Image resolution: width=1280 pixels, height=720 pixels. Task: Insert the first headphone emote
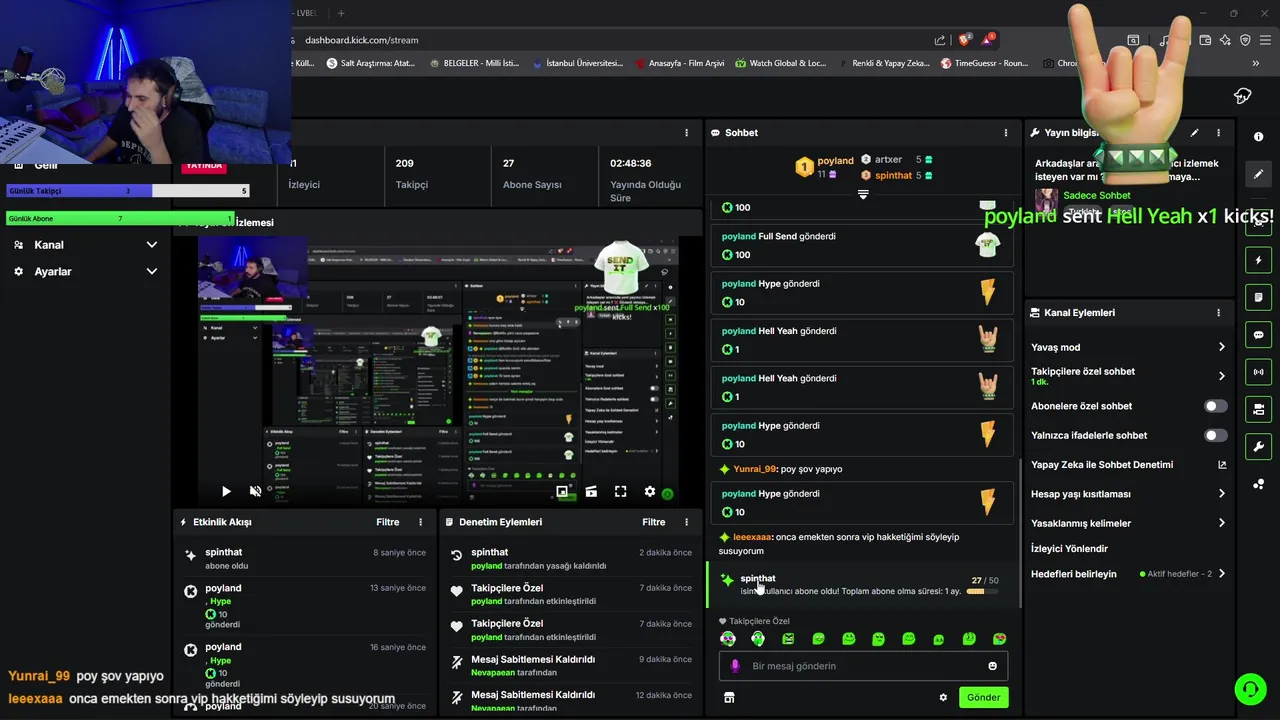[728, 639]
